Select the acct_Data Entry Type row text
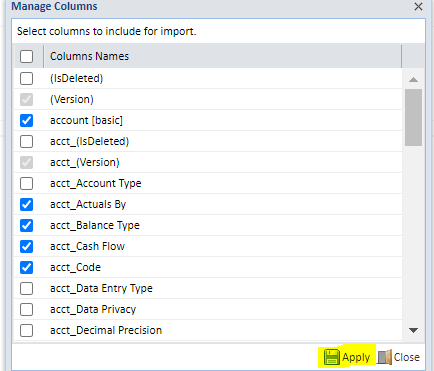Image resolution: width=434 pixels, height=371 pixels. (x=101, y=288)
